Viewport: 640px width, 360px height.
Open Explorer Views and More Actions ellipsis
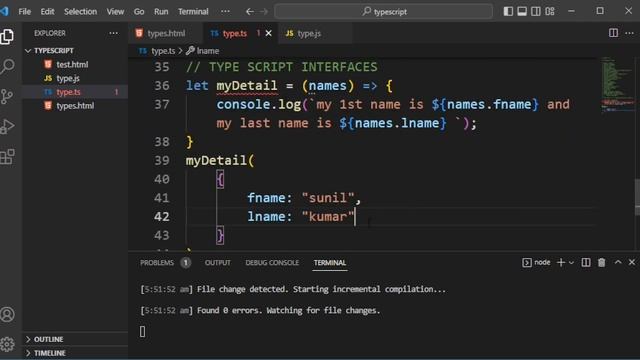click(113, 33)
